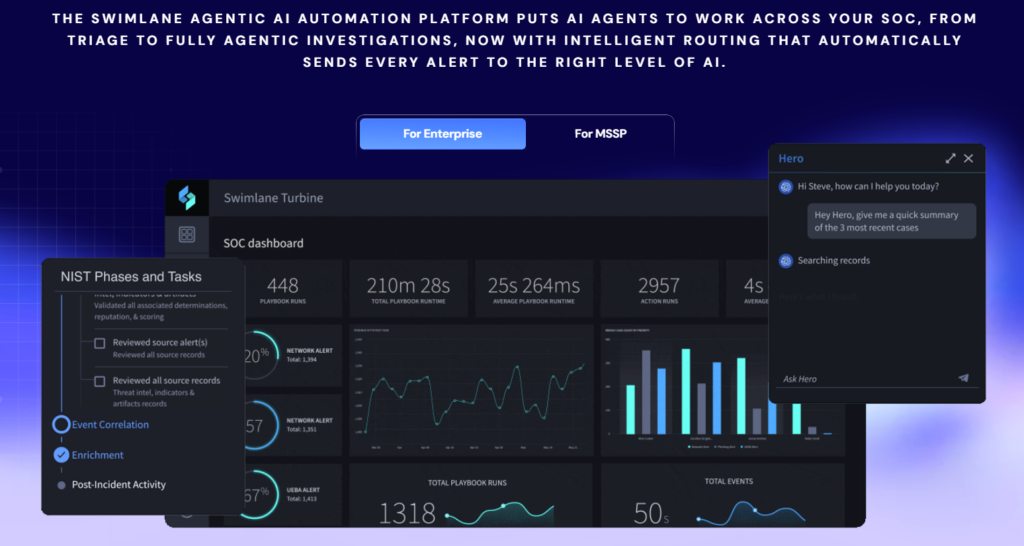Click the 2957 Action Runs card
Viewport: 1024px width, 546px height.
click(x=659, y=289)
